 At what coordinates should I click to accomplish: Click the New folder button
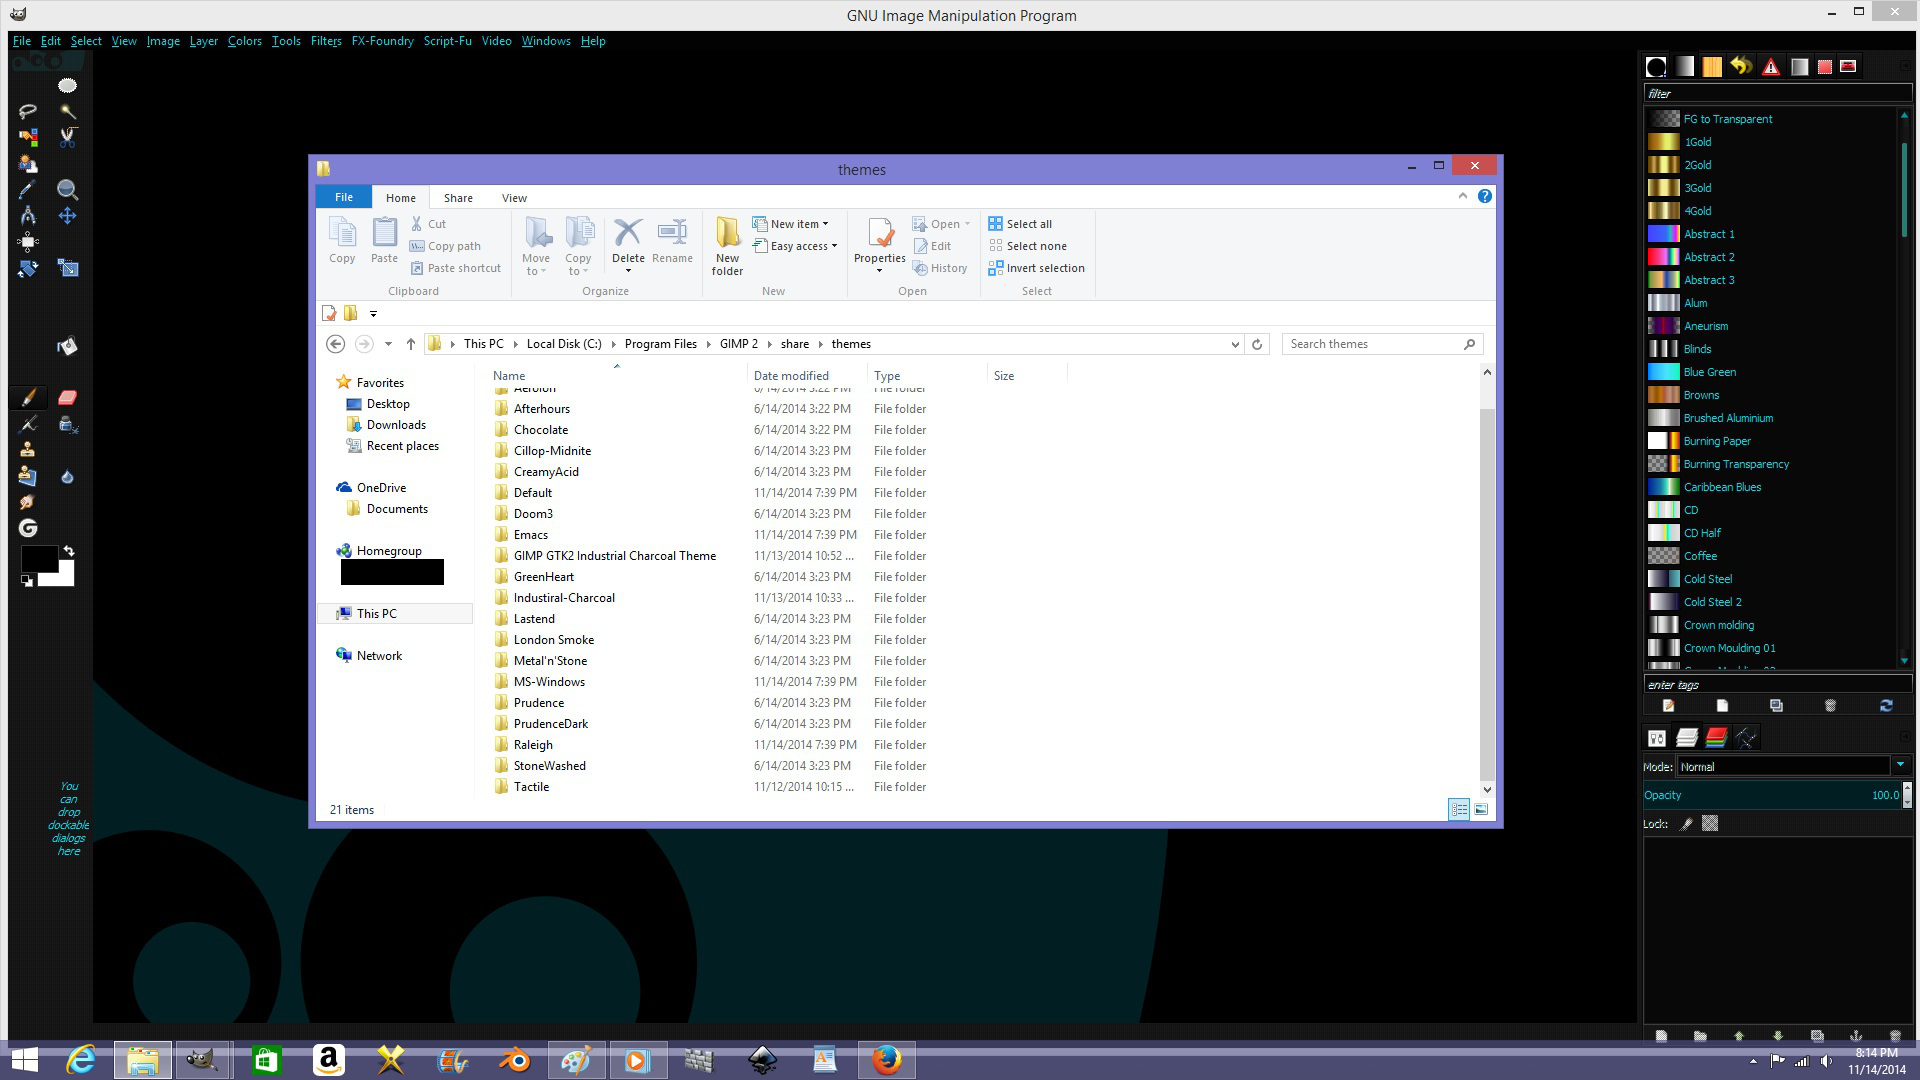727,247
